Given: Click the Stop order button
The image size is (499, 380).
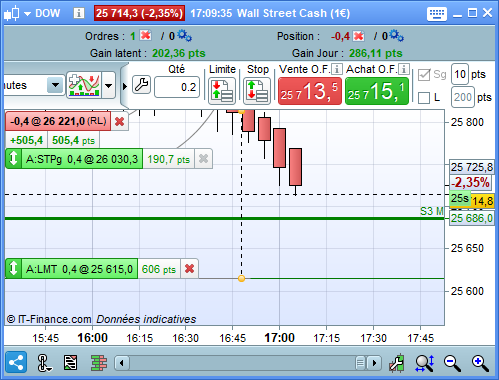Looking at the screenshot, I should (257, 91).
